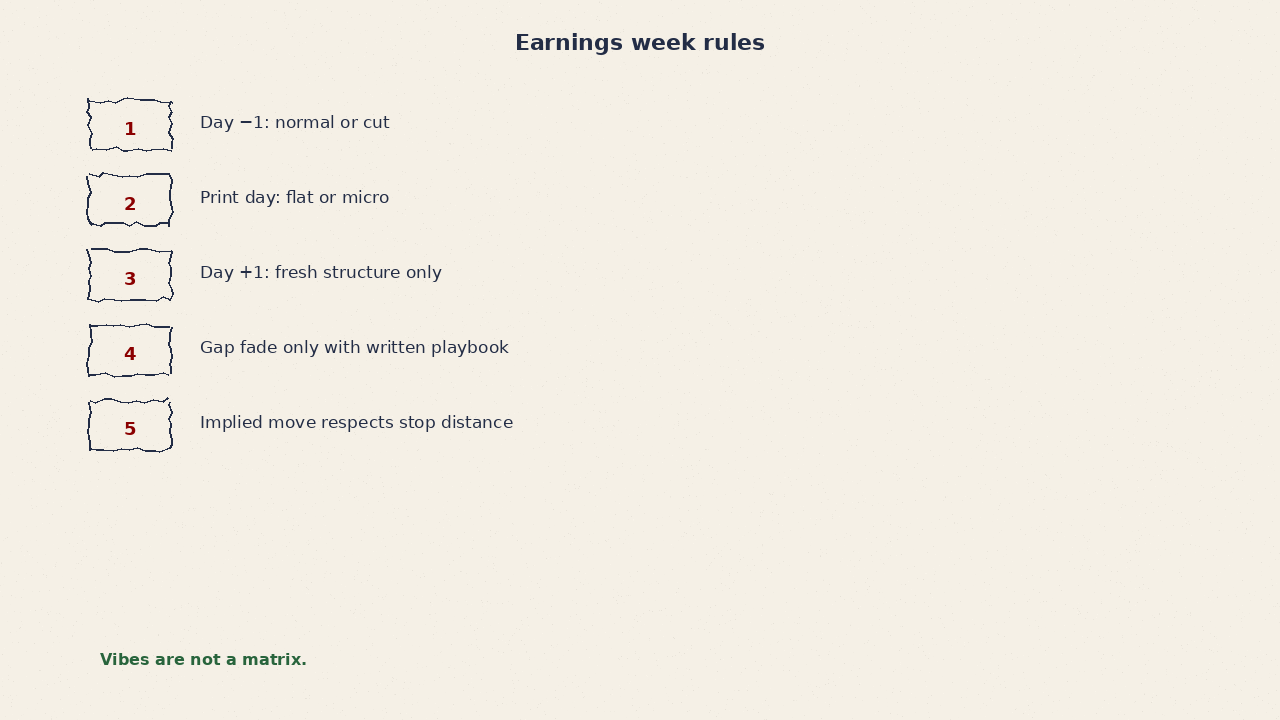The width and height of the screenshot is (1280, 720).
Task: Click the number 4 badge
Action: (x=130, y=350)
